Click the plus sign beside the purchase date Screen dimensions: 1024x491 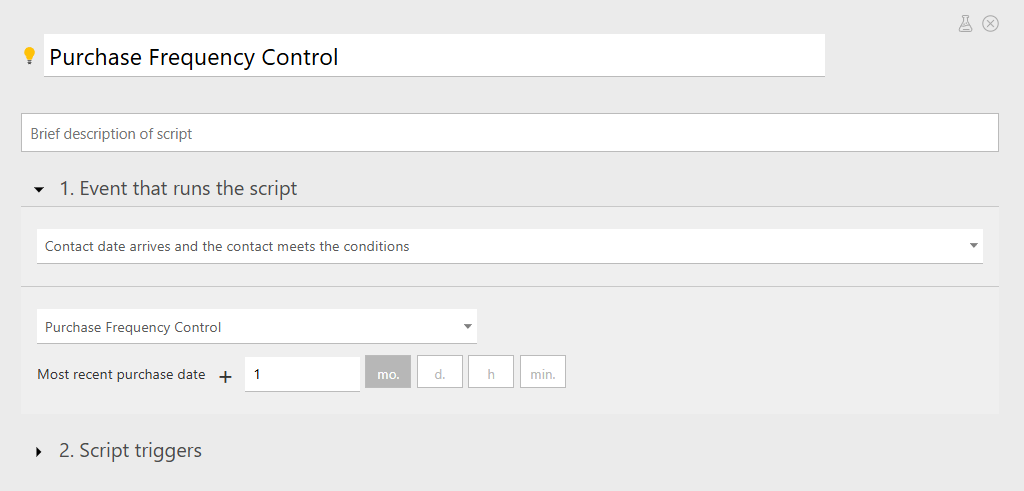coord(225,377)
